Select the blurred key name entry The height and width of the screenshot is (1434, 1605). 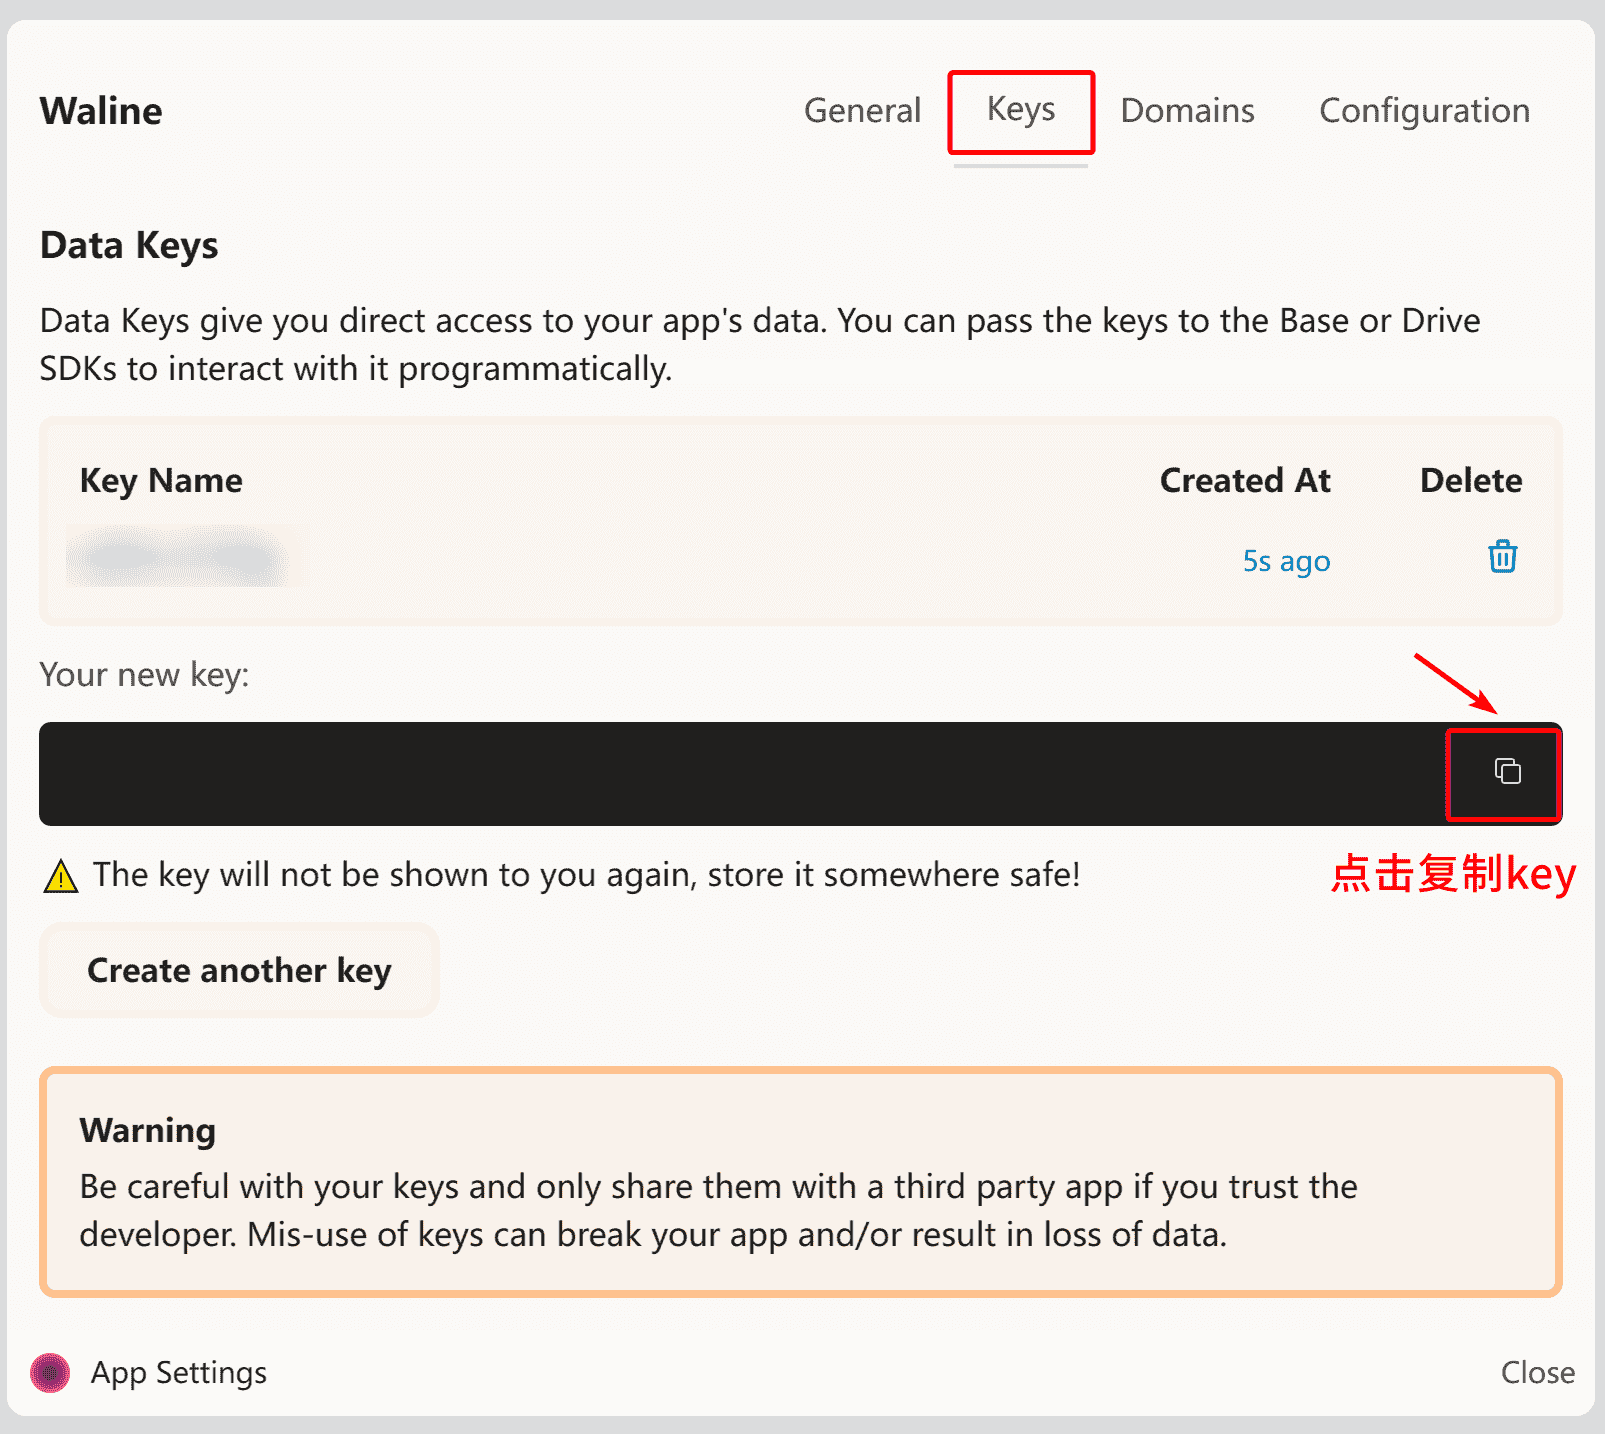pyautogui.click(x=186, y=557)
